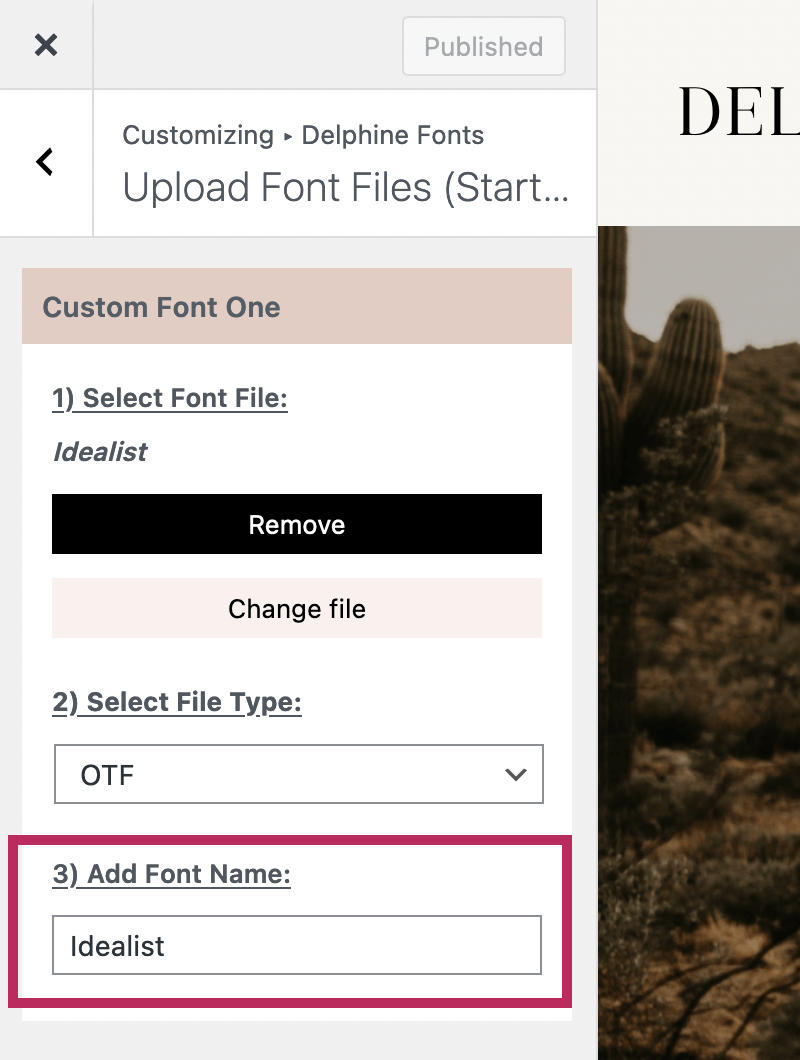Go back using the left chevron arrow
The image size is (800, 1060).
pos(45,162)
